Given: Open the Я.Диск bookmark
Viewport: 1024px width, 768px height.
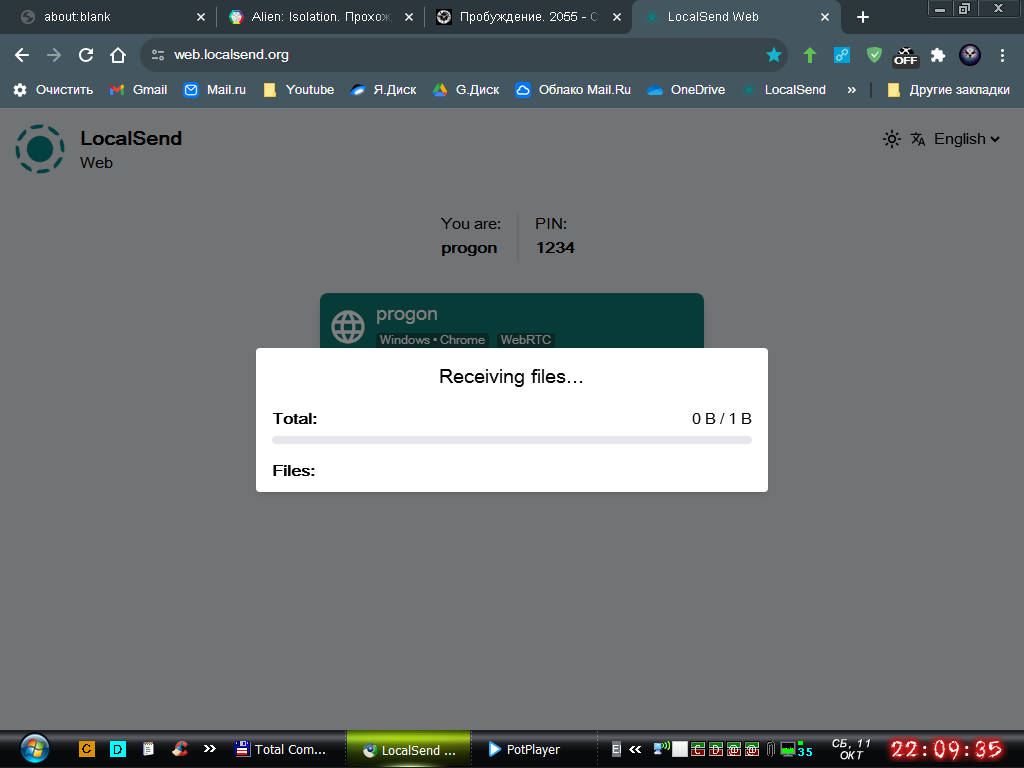Looking at the screenshot, I should pos(383,90).
